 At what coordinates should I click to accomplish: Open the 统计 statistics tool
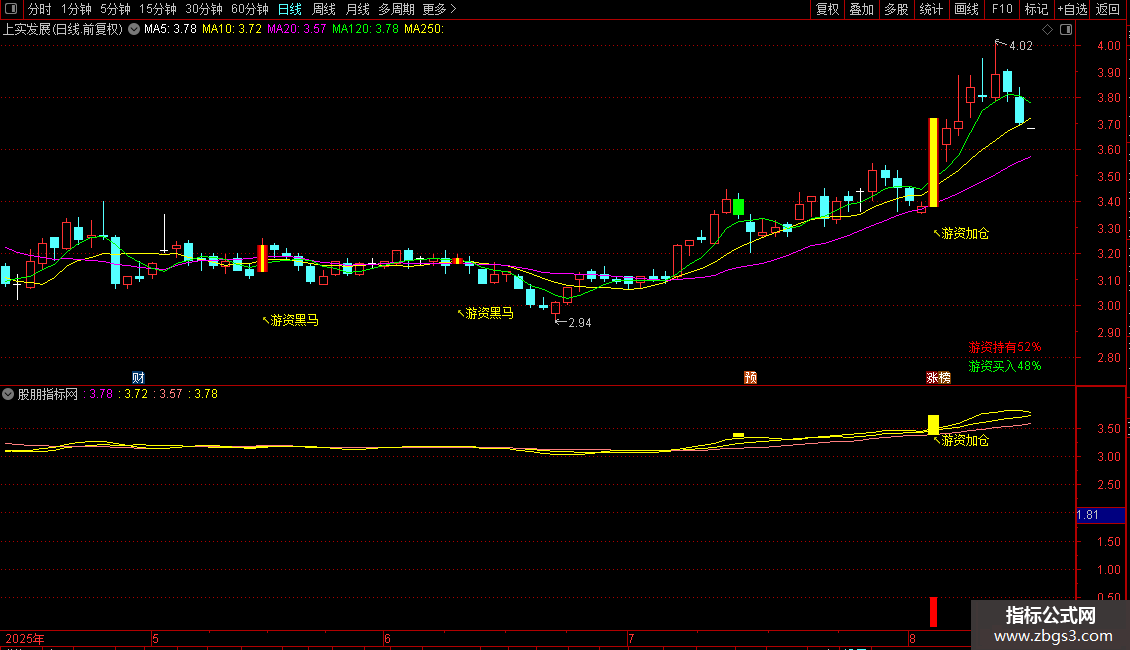931,9
